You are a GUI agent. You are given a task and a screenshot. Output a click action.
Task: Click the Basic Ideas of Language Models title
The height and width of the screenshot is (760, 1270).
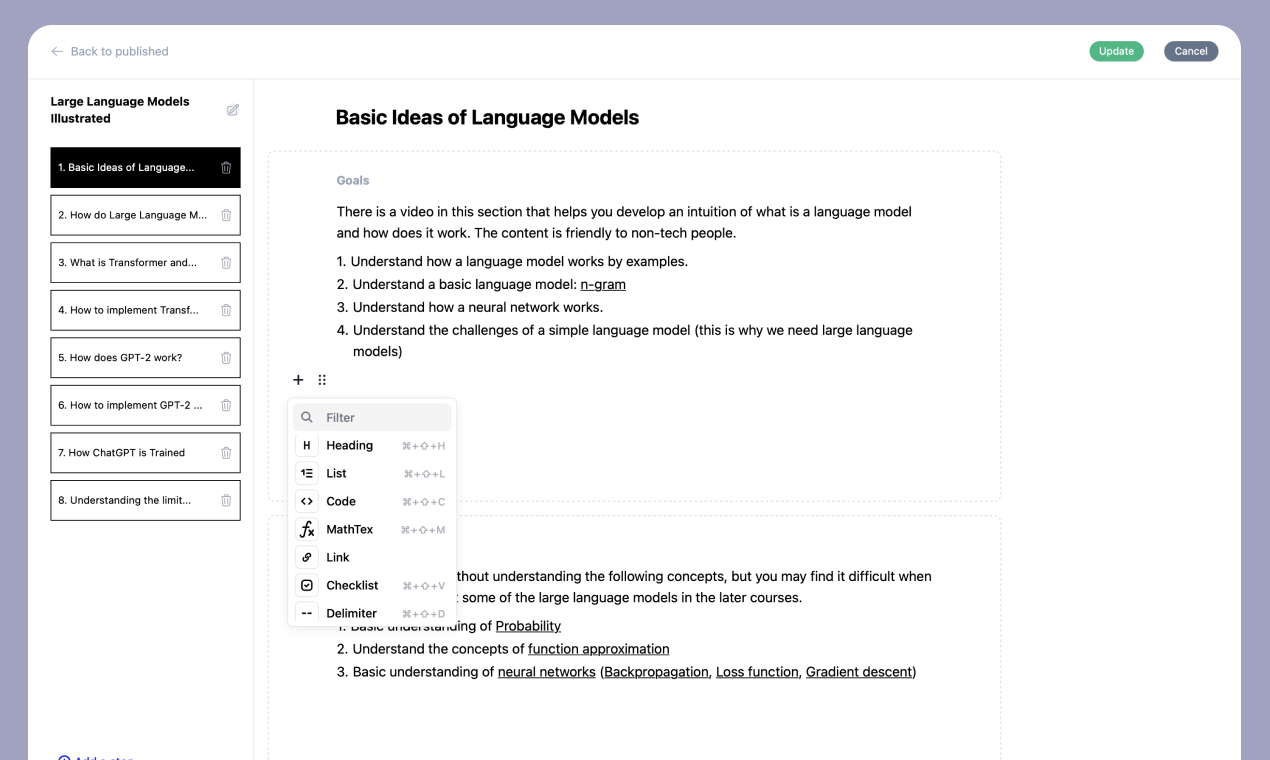click(x=487, y=117)
